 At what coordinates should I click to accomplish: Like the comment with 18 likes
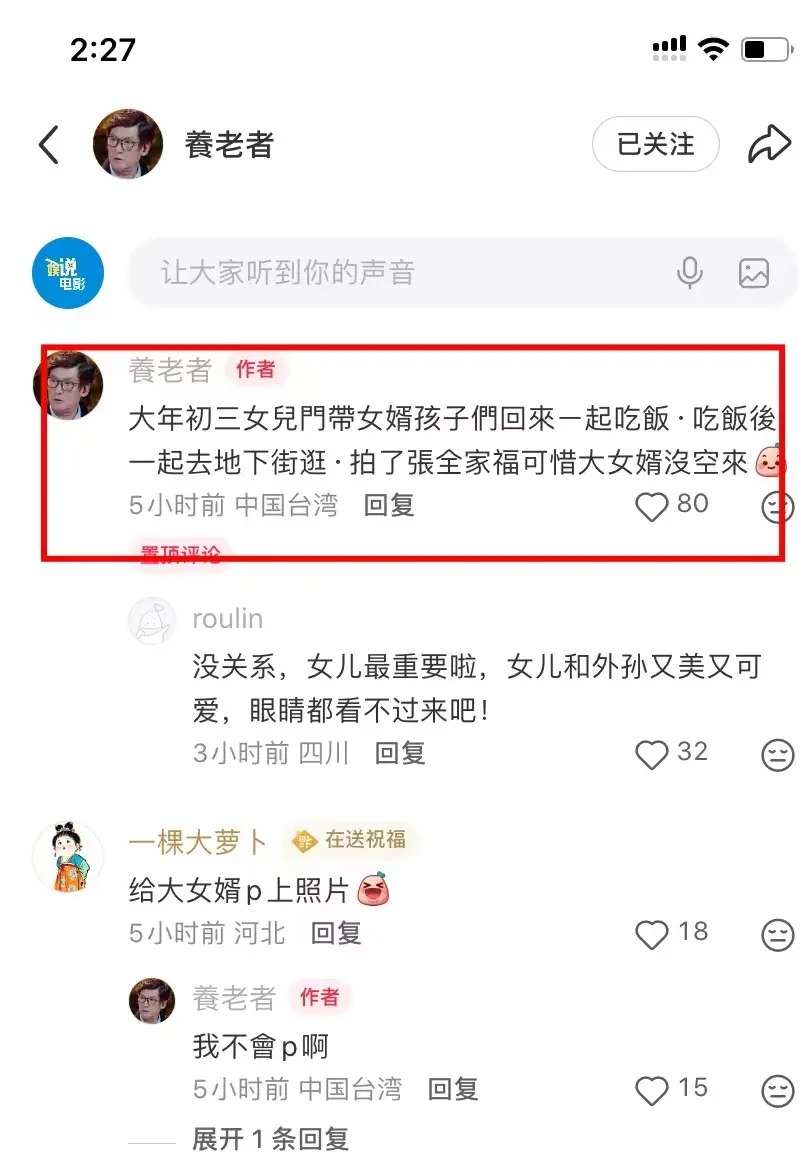pyautogui.click(x=652, y=934)
